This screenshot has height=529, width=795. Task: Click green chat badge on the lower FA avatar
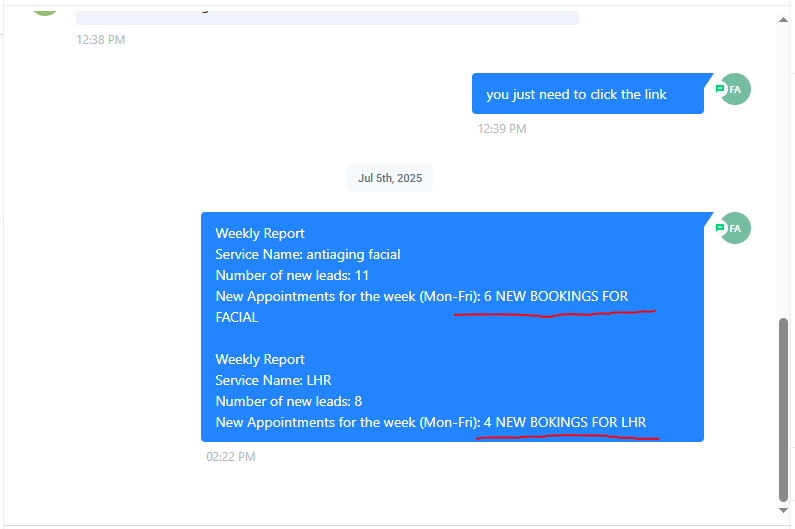tap(720, 228)
